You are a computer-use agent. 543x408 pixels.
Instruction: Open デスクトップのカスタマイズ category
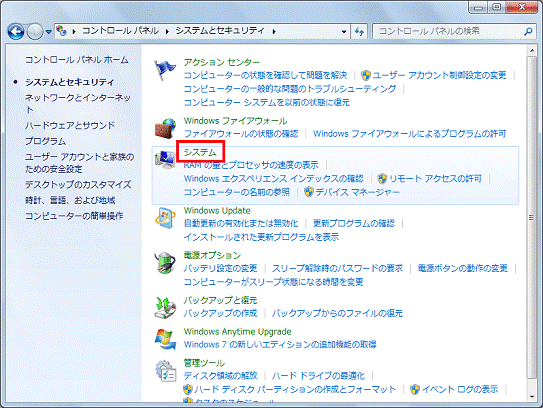coord(78,185)
